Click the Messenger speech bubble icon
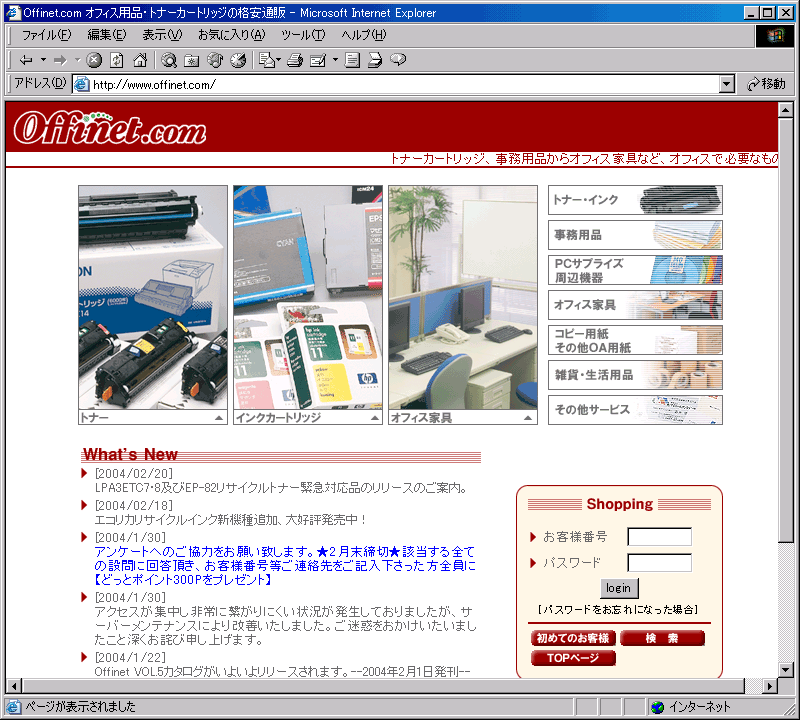The height and width of the screenshot is (720, 800). 398,60
